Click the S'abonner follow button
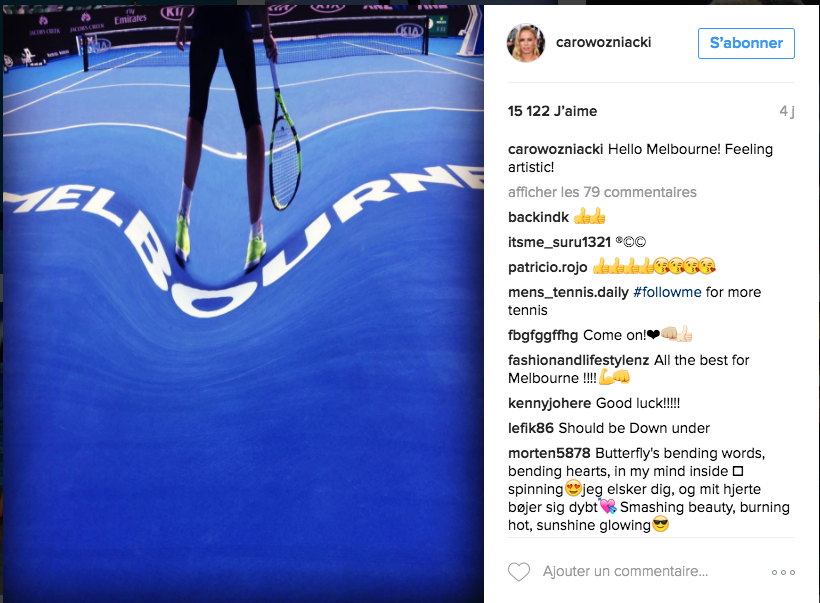This screenshot has width=820, height=603. [x=746, y=43]
